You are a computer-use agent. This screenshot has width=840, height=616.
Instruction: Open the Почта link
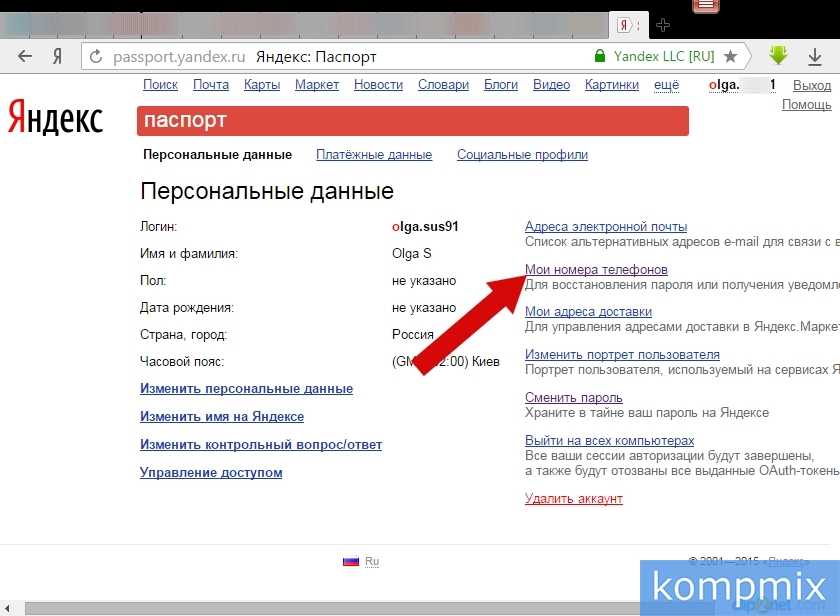[211, 85]
